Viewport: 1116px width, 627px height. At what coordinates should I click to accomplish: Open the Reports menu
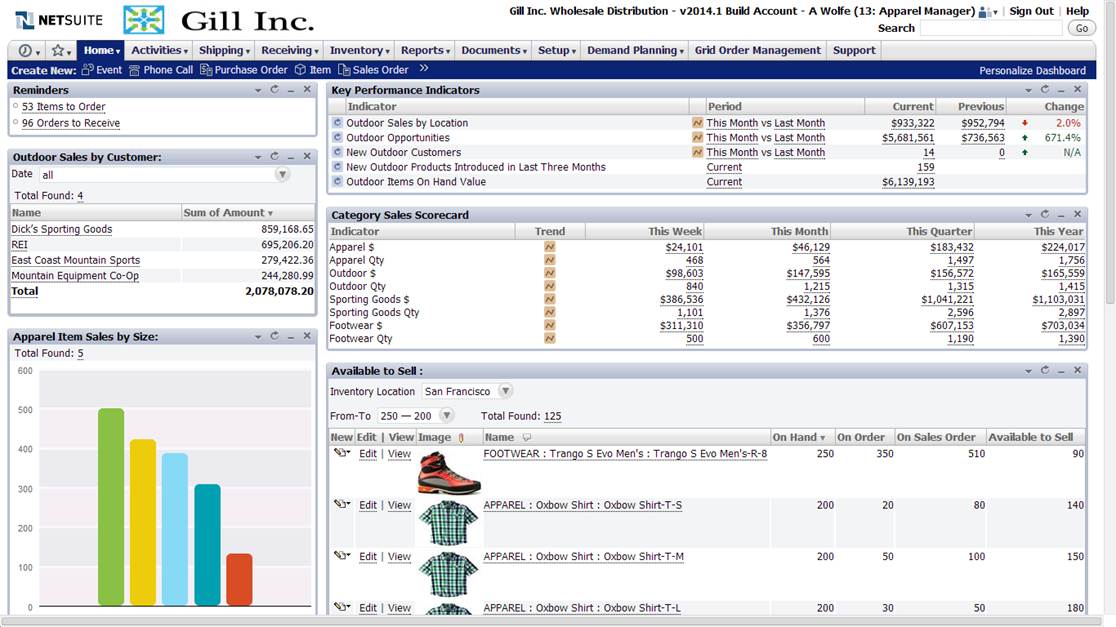tap(425, 51)
